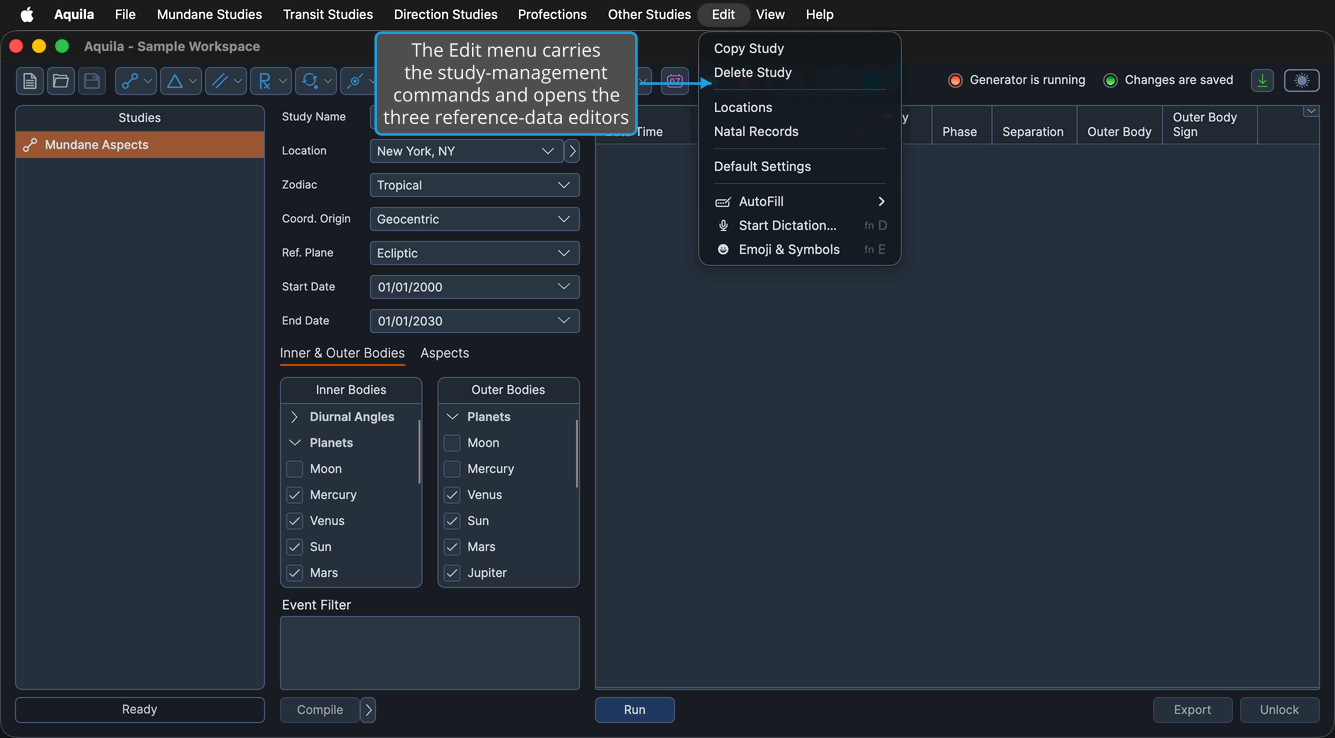
Task: Check the Moon box under Inner Bodies
Action: click(x=295, y=469)
